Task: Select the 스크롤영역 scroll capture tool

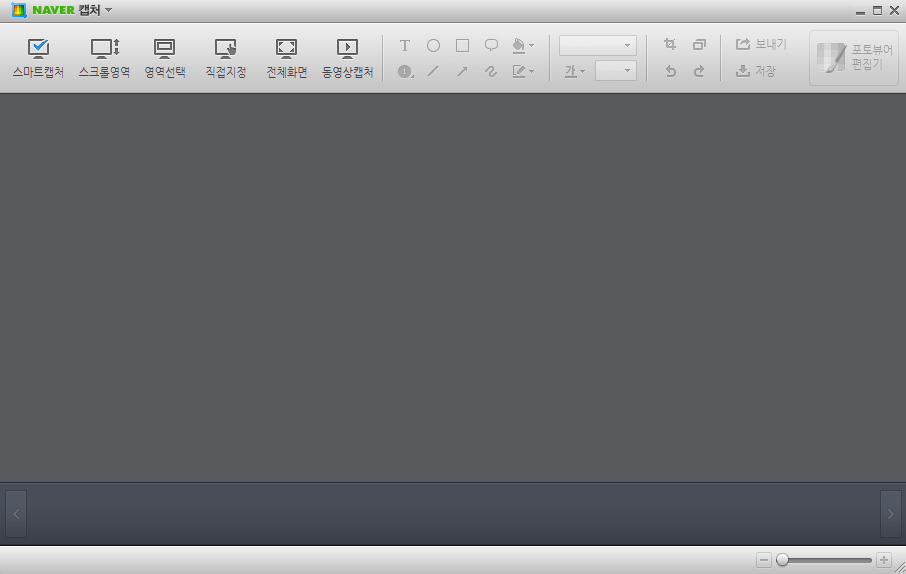Action: coord(105,58)
